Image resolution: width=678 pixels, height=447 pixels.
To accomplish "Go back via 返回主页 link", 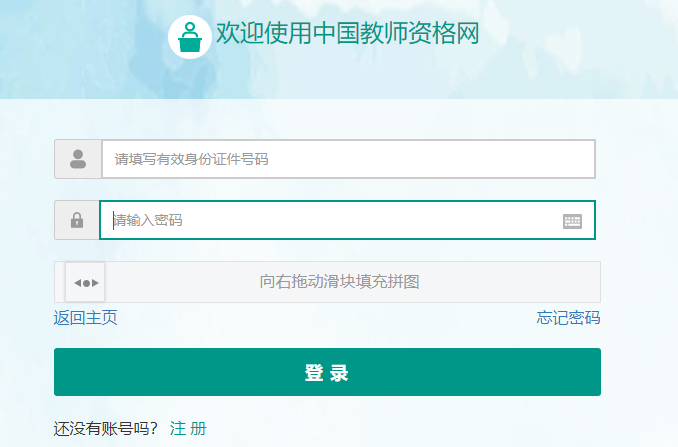I will coord(85,318).
